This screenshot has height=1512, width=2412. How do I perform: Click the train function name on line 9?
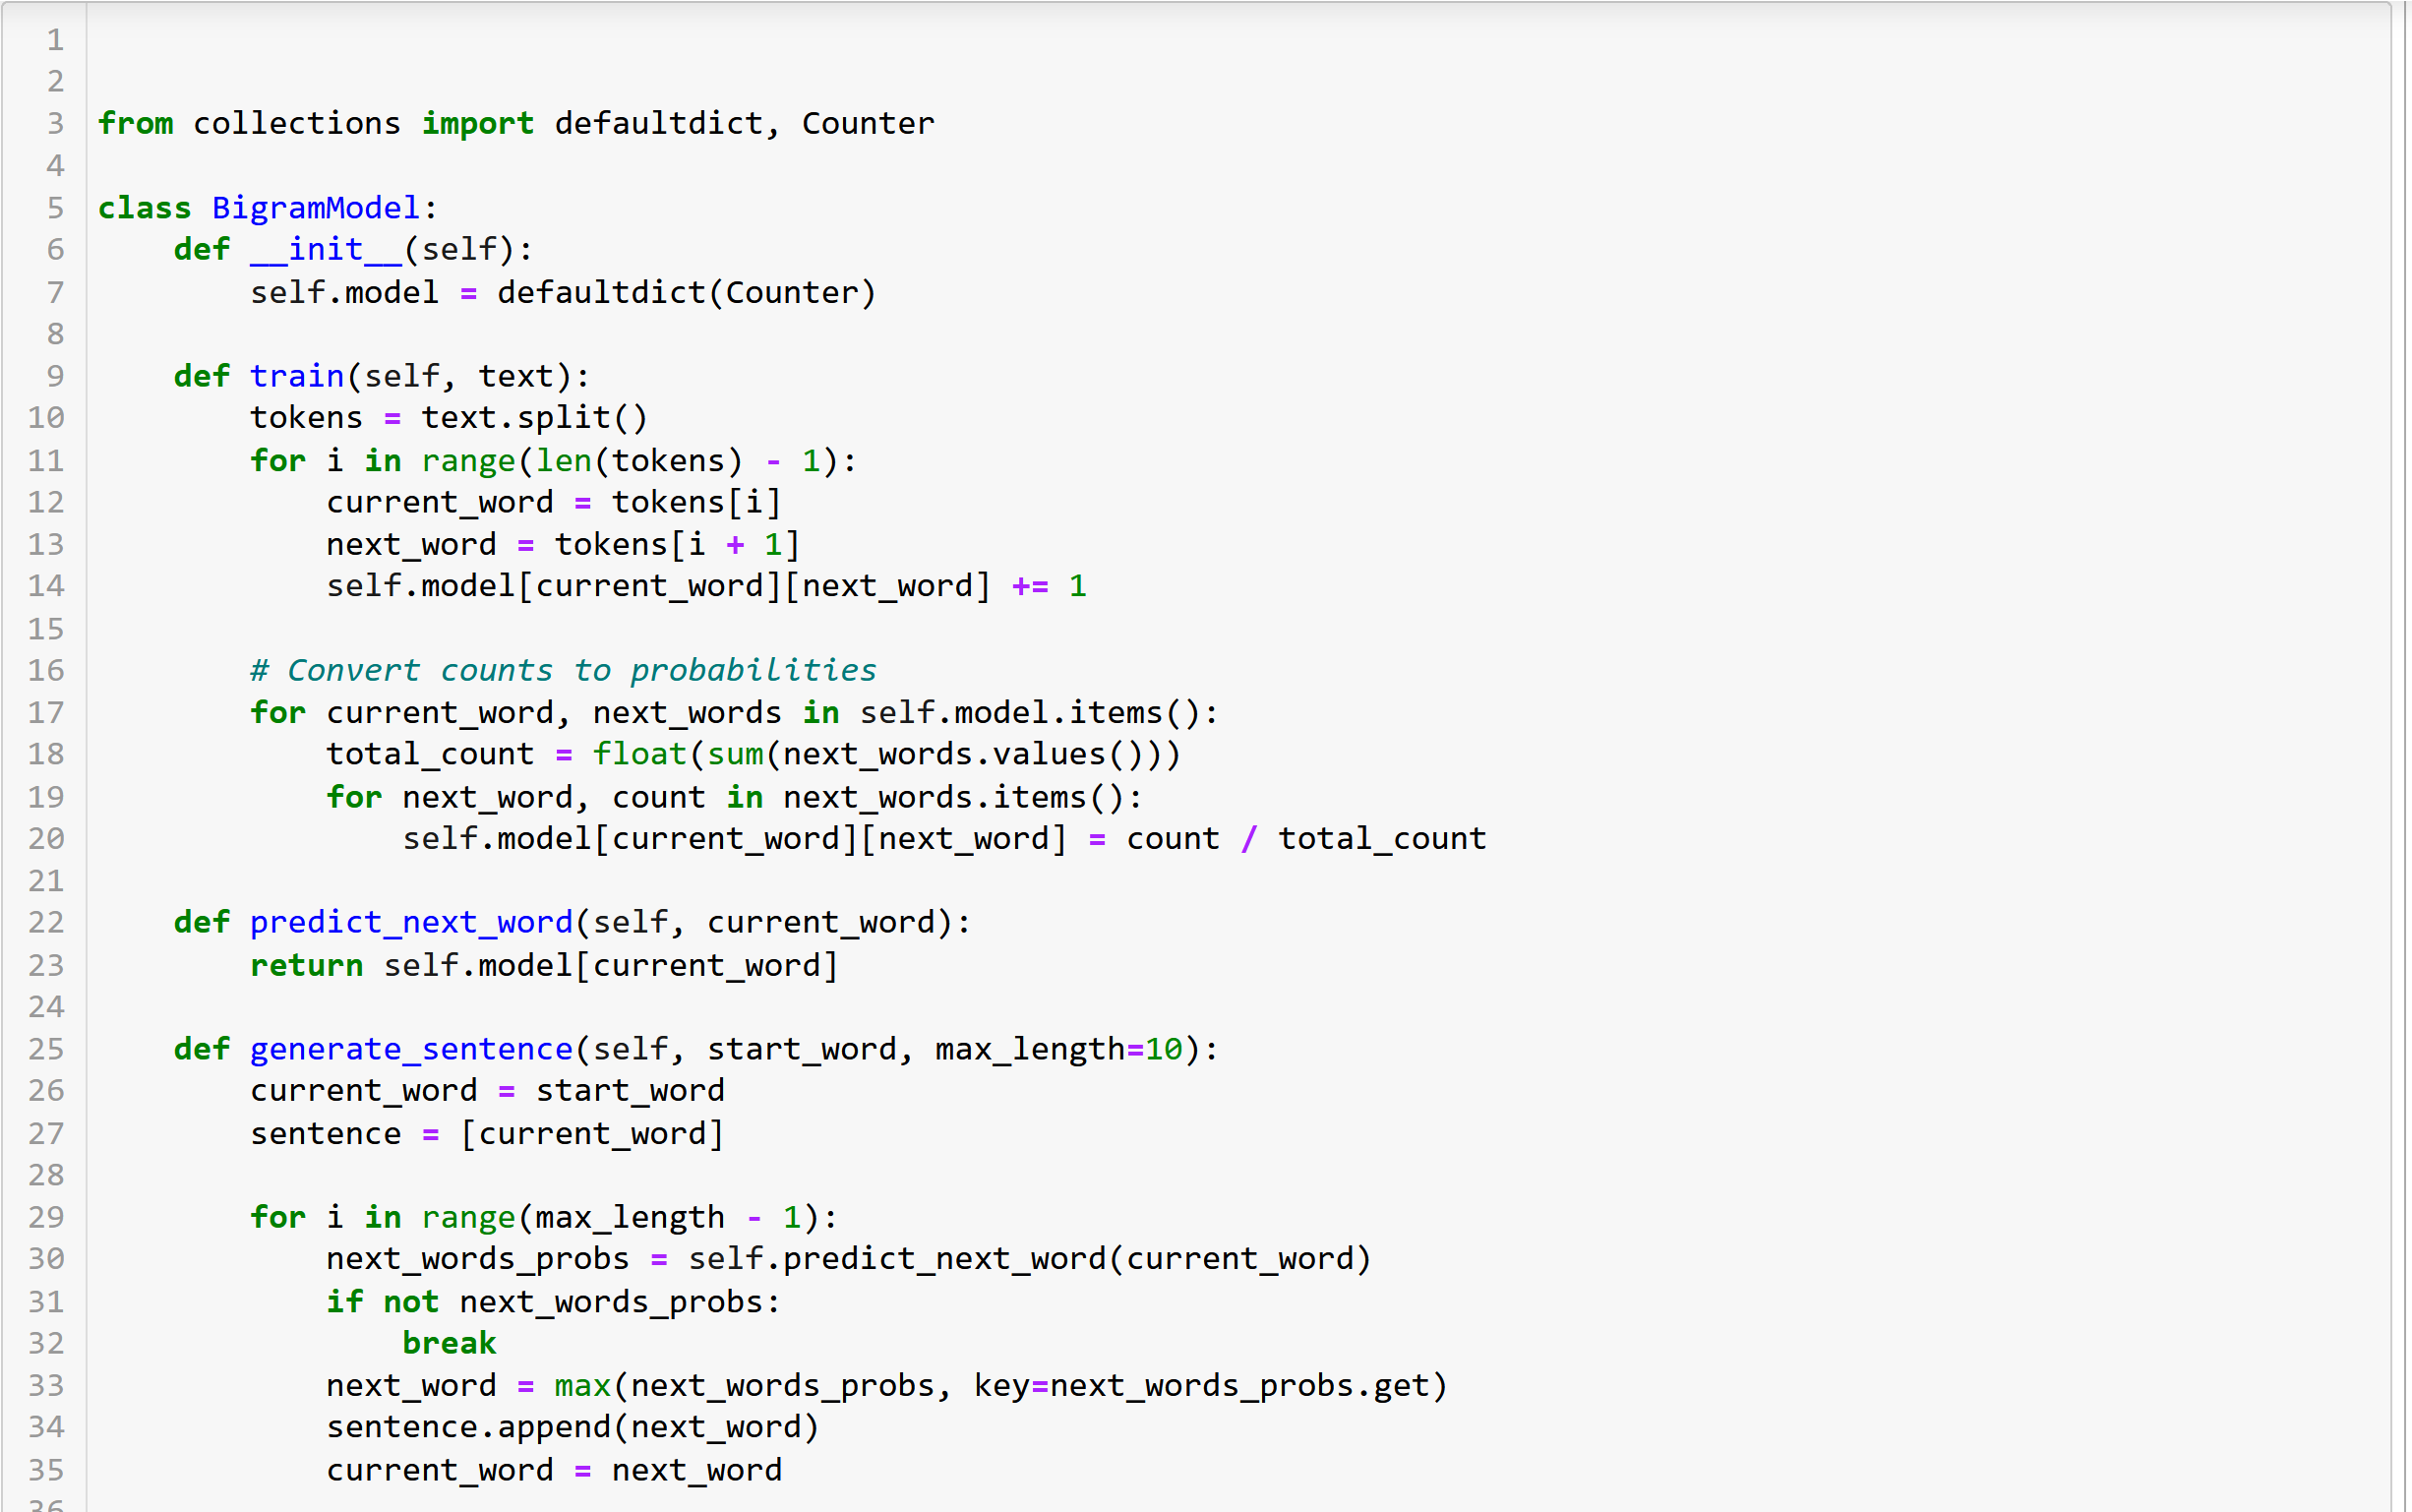(x=297, y=375)
